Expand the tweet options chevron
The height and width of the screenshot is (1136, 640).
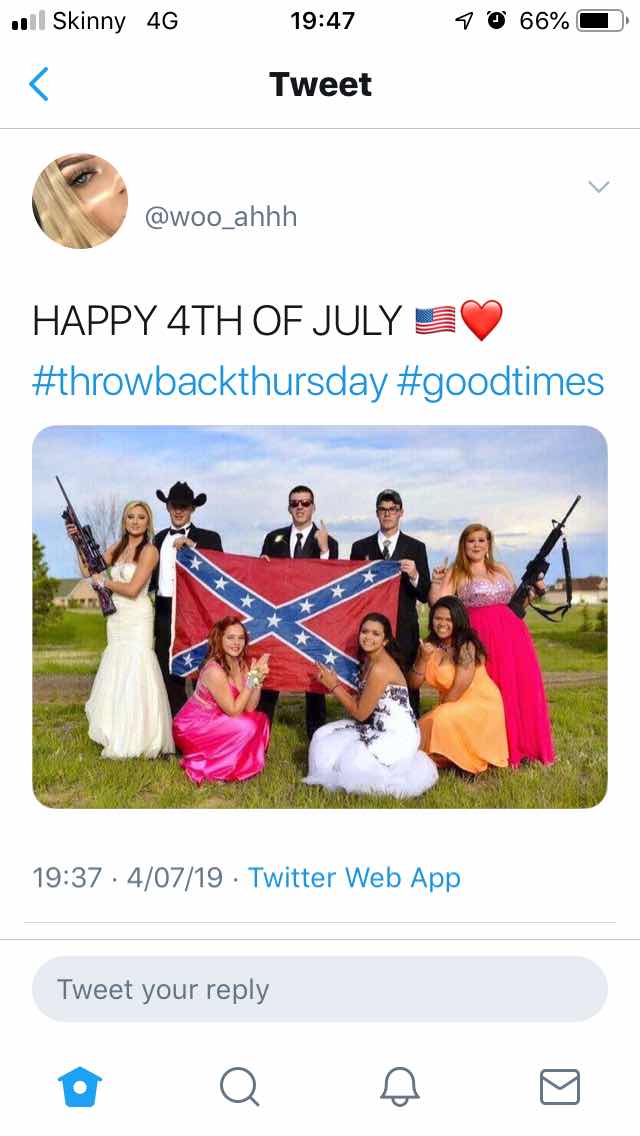click(599, 187)
